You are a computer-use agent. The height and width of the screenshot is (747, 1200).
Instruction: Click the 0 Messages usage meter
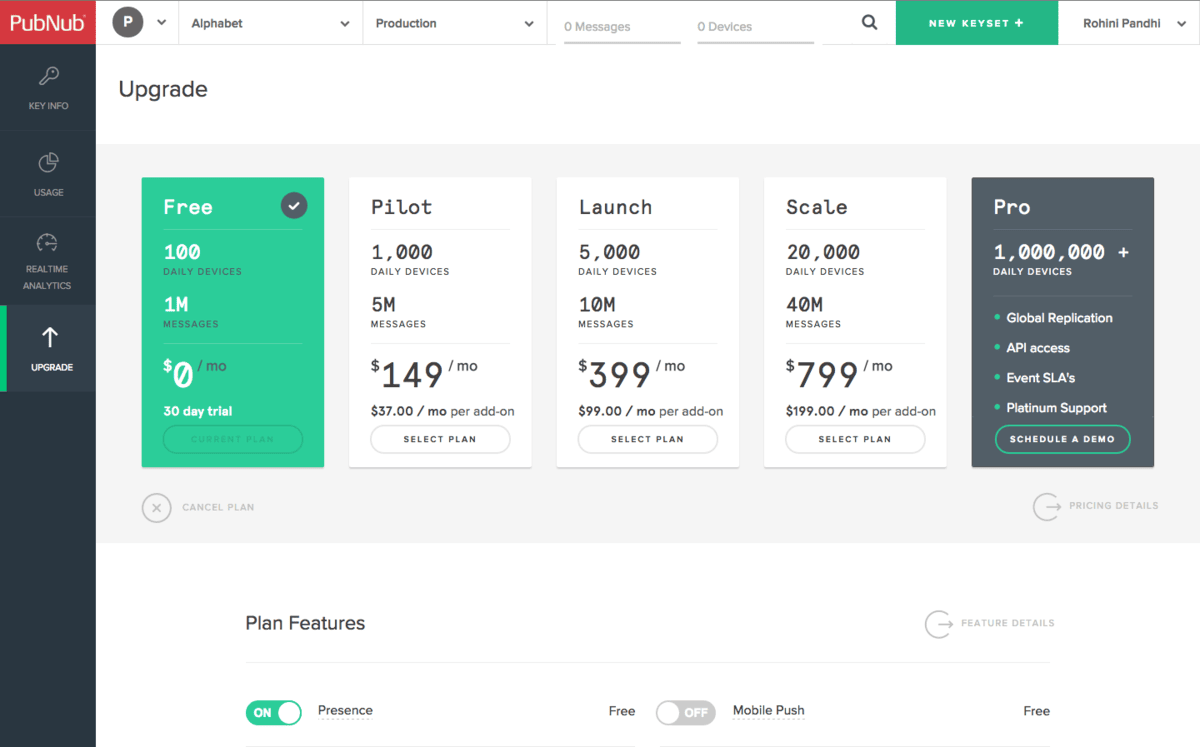(x=622, y=28)
